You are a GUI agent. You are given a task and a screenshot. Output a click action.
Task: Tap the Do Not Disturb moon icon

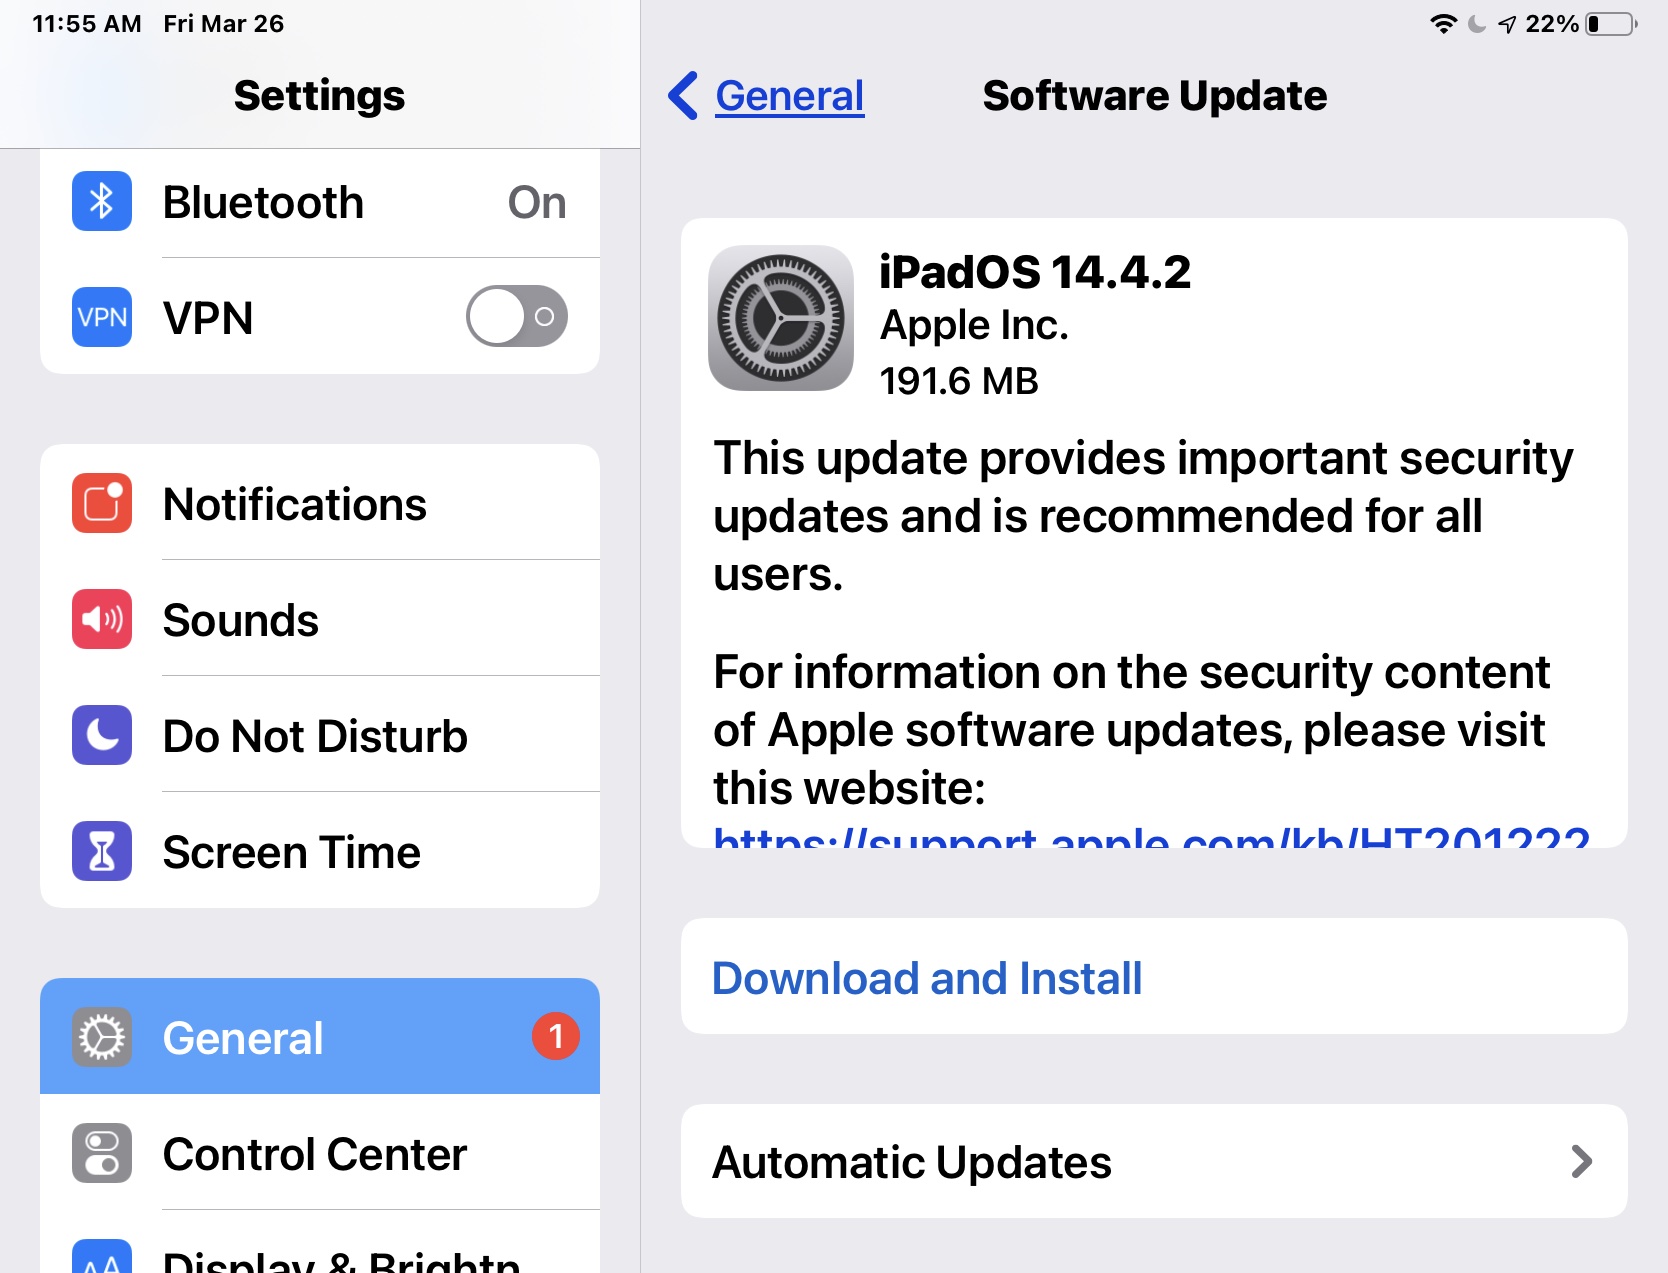pyautogui.click(x=102, y=735)
